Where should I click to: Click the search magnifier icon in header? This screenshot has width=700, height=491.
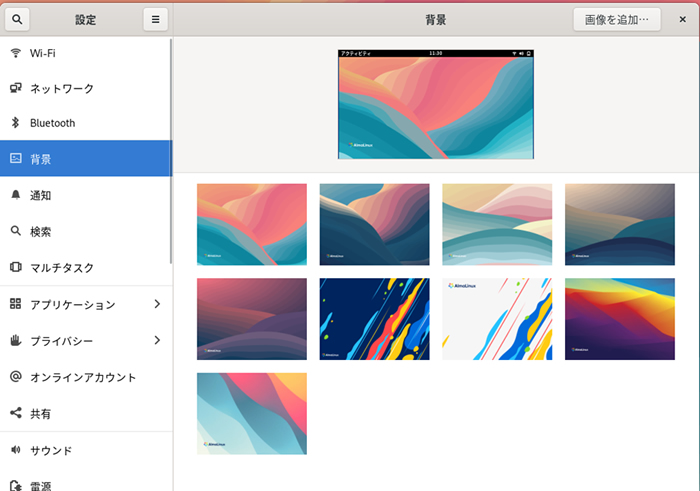point(18,19)
